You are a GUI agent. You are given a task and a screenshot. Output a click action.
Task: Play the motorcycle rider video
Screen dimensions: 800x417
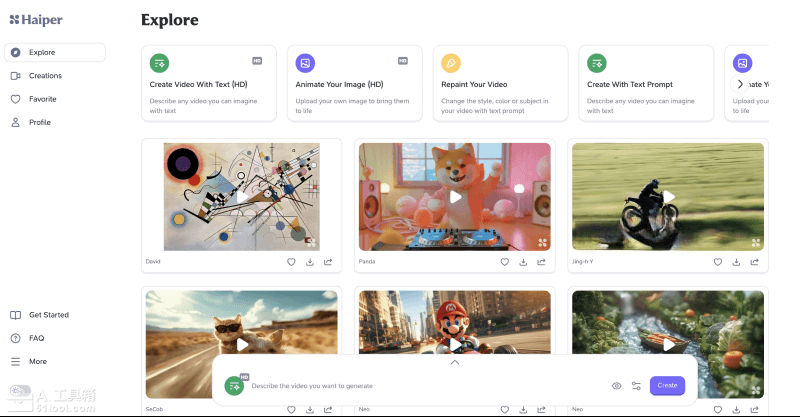click(668, 197)
